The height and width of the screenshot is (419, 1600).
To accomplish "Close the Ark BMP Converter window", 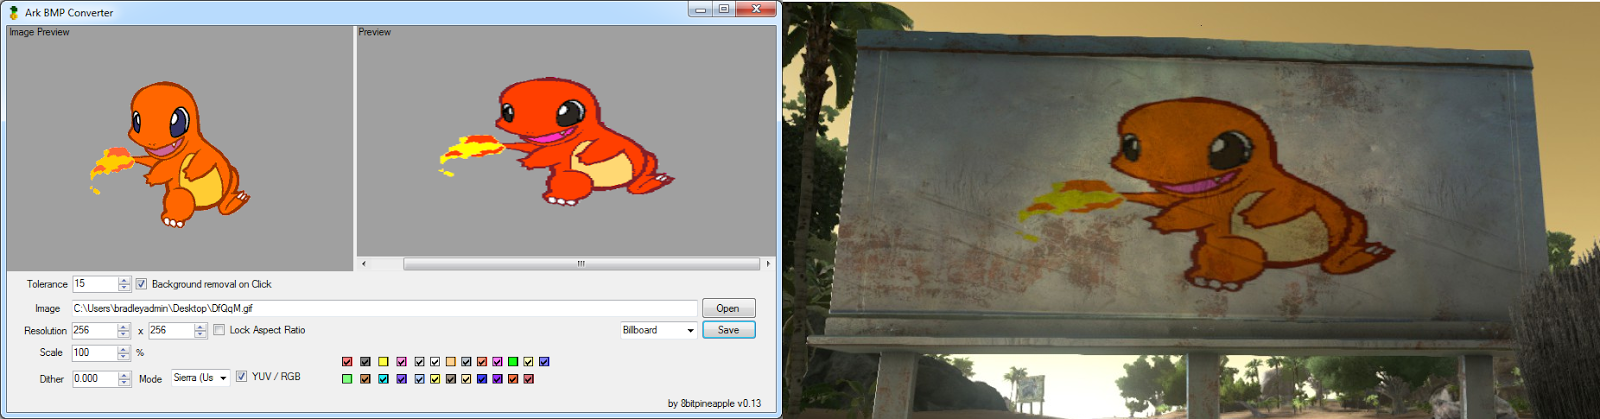I will [756, 9].
